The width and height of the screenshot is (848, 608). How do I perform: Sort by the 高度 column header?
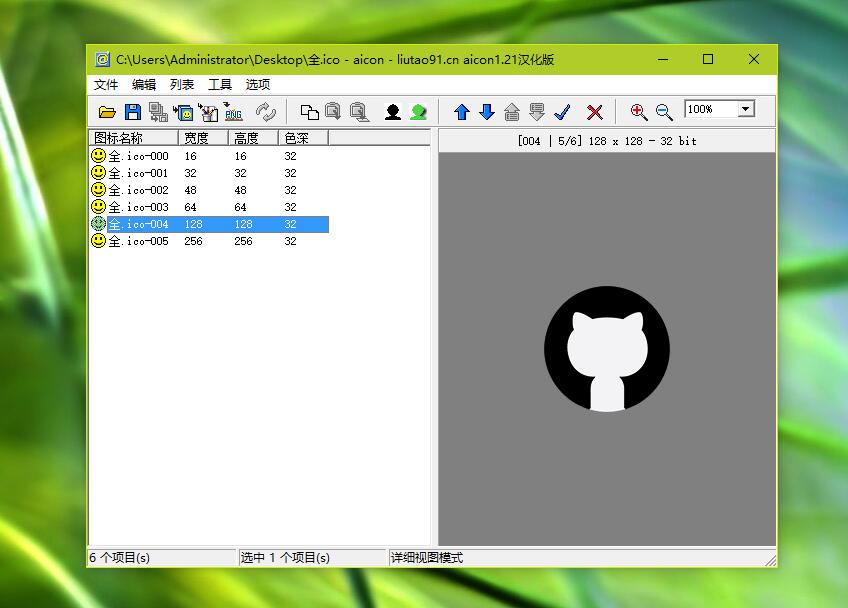click(253, 138)
